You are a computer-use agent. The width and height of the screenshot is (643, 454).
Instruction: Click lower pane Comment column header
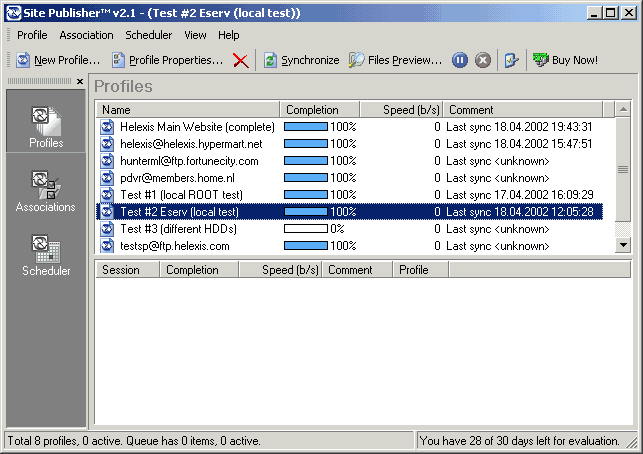tap(357, 270)
